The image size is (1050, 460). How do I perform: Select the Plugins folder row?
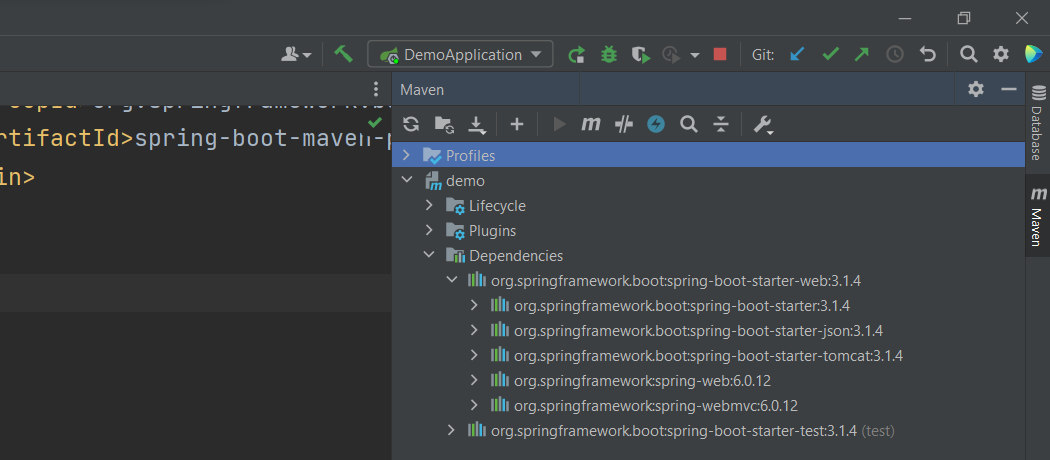[x=708, y=231]
